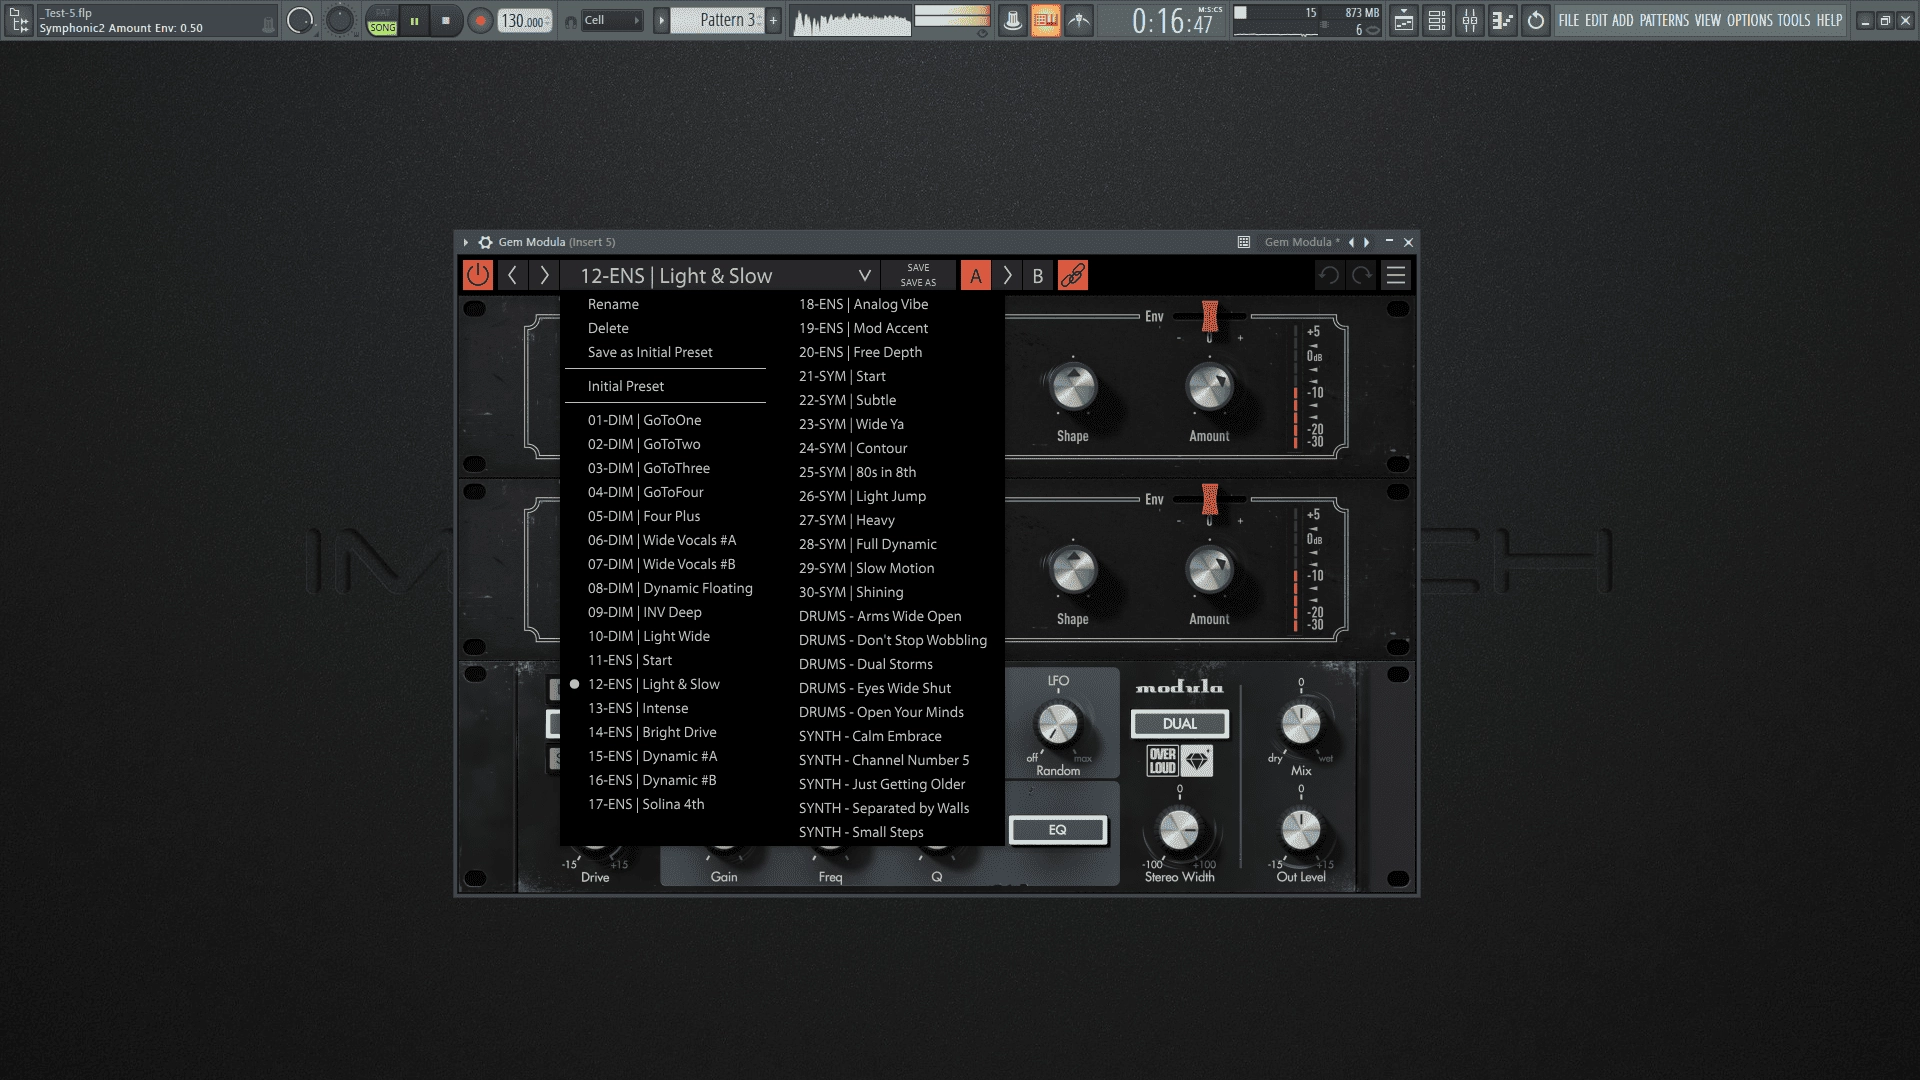Click SAVE AS preset button
The width and height of the screenshot is (1920, 1080).
click(918, 283)
